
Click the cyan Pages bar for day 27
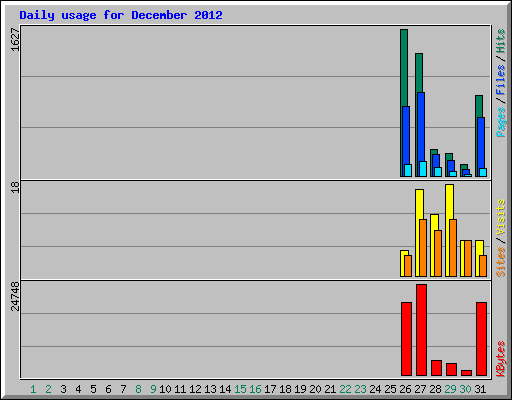pos(423,169)
